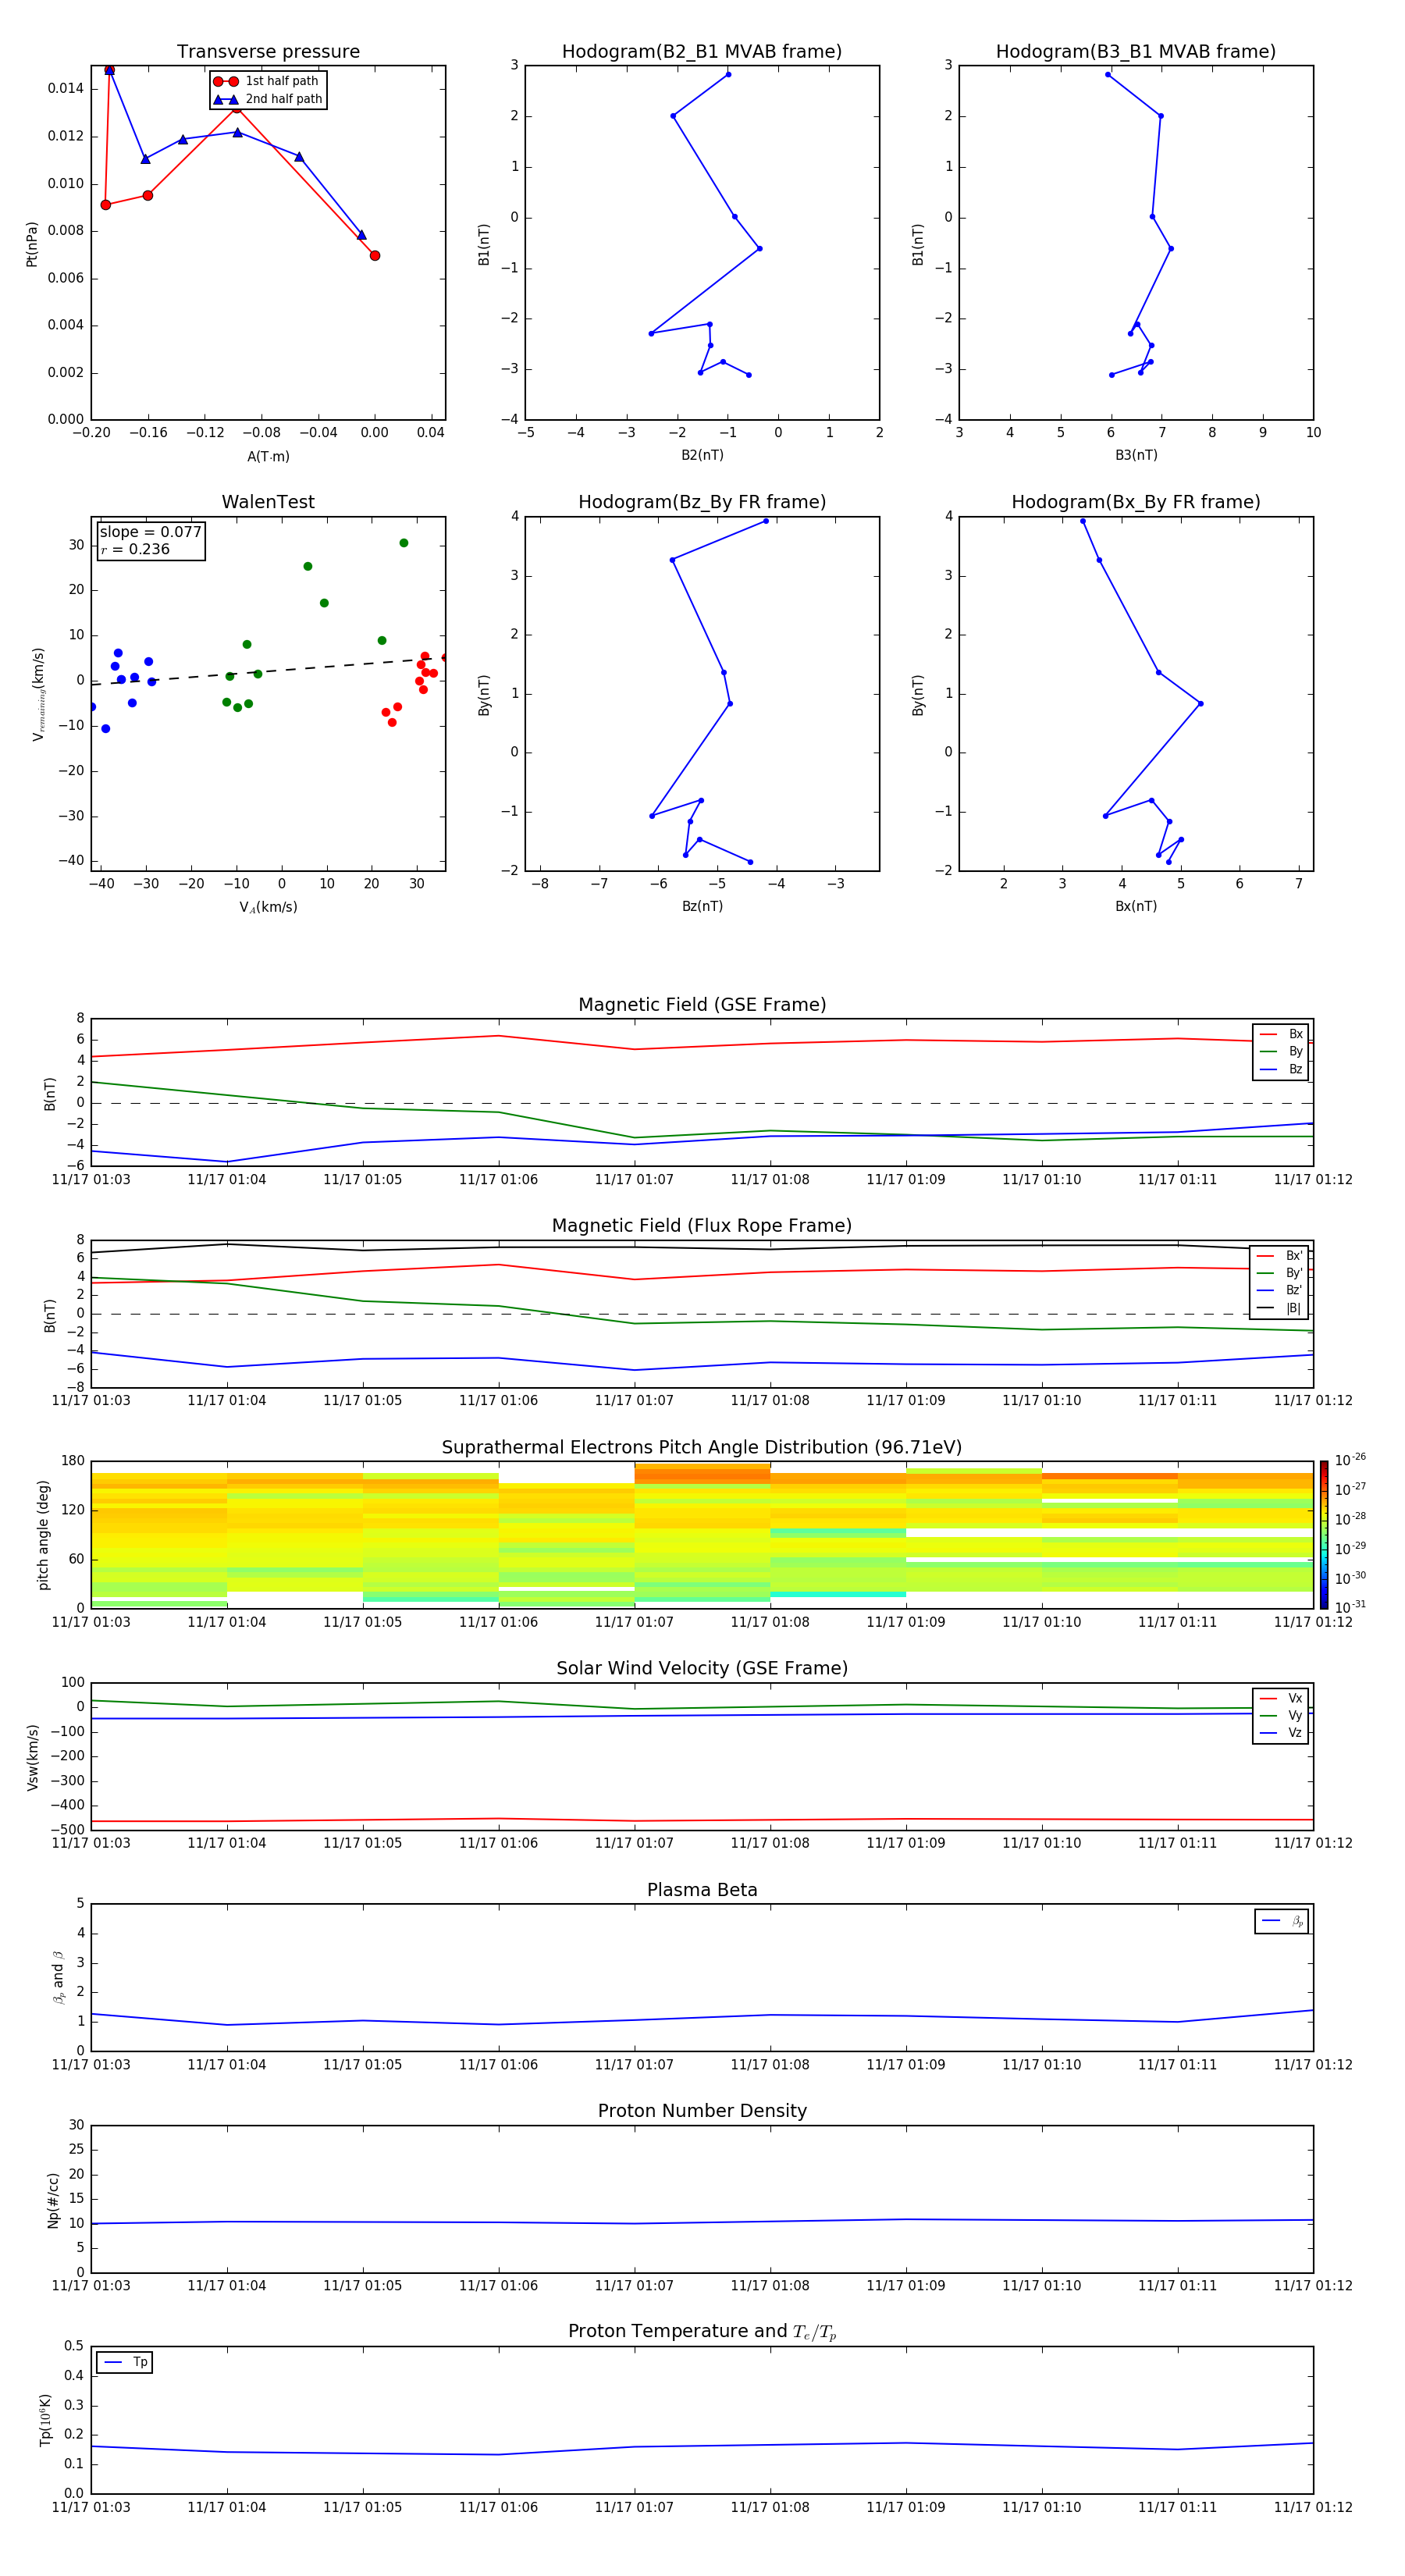Image resolution: width=1405 pixels, height=2576 pixels.
Task: Click the 'Np(#/cc)' y-axis label
Action: pyautogui.click(x=53, y=2199)
